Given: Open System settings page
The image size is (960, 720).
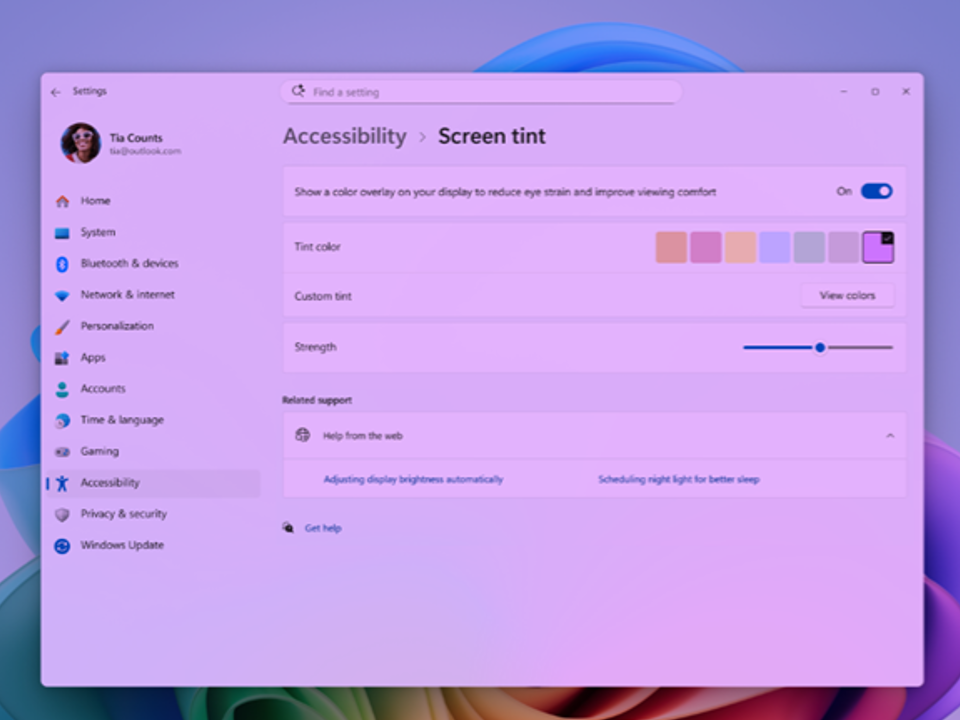Looking at the screenshot, I should coord(153,233).
